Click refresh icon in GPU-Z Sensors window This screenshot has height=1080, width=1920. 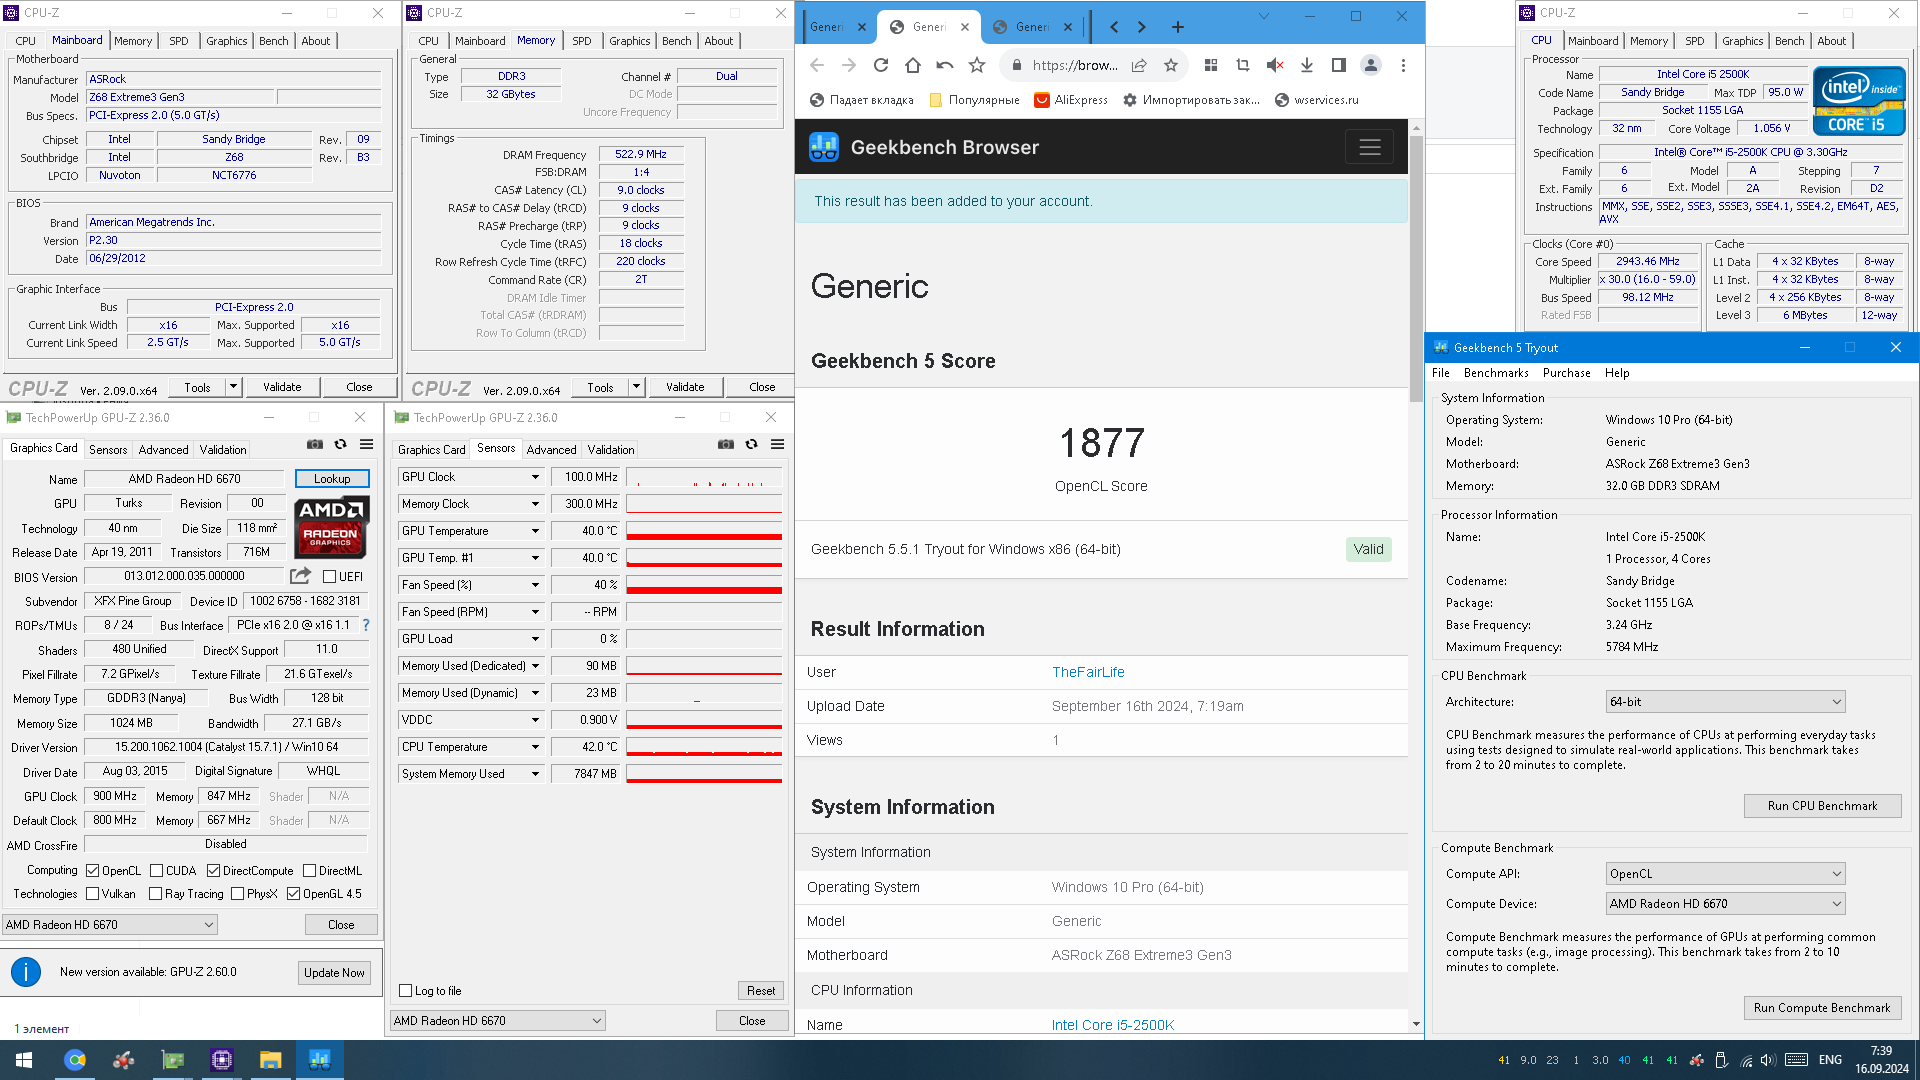pyautogui.click(x=752, y=444)
